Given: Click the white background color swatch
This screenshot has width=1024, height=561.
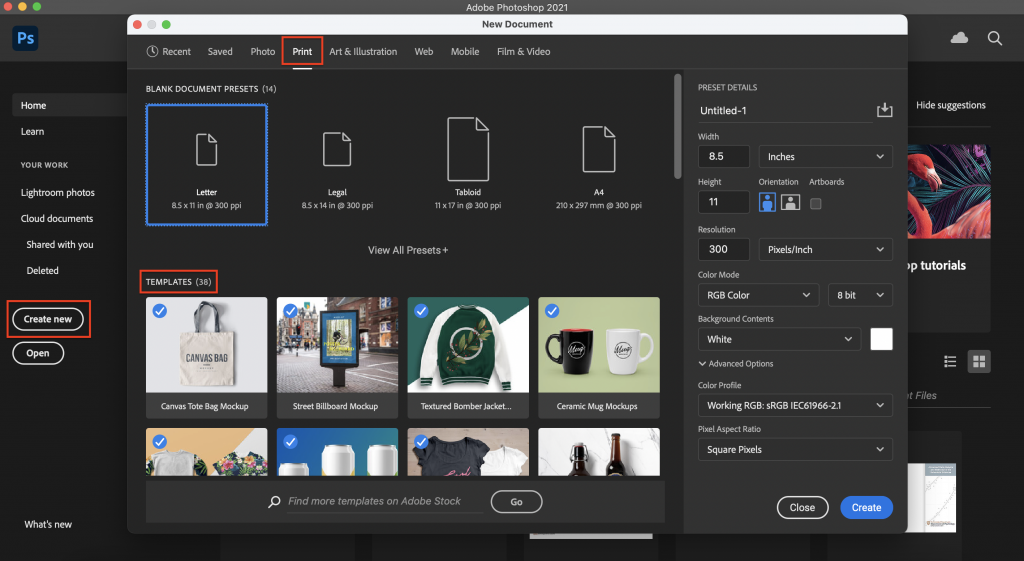Looking at the screenshot, I should (881, 339).
